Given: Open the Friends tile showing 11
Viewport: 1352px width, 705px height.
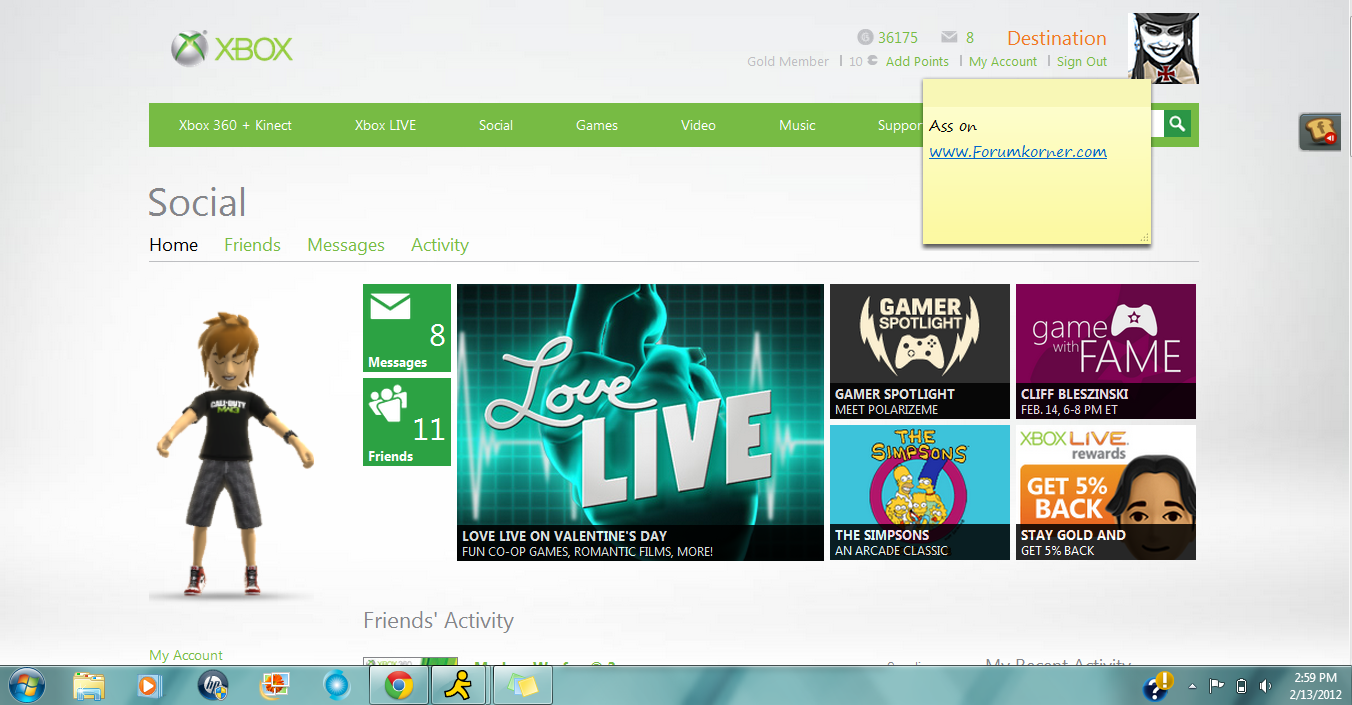Looking at the screenshot, I should [x=407, y=422].
